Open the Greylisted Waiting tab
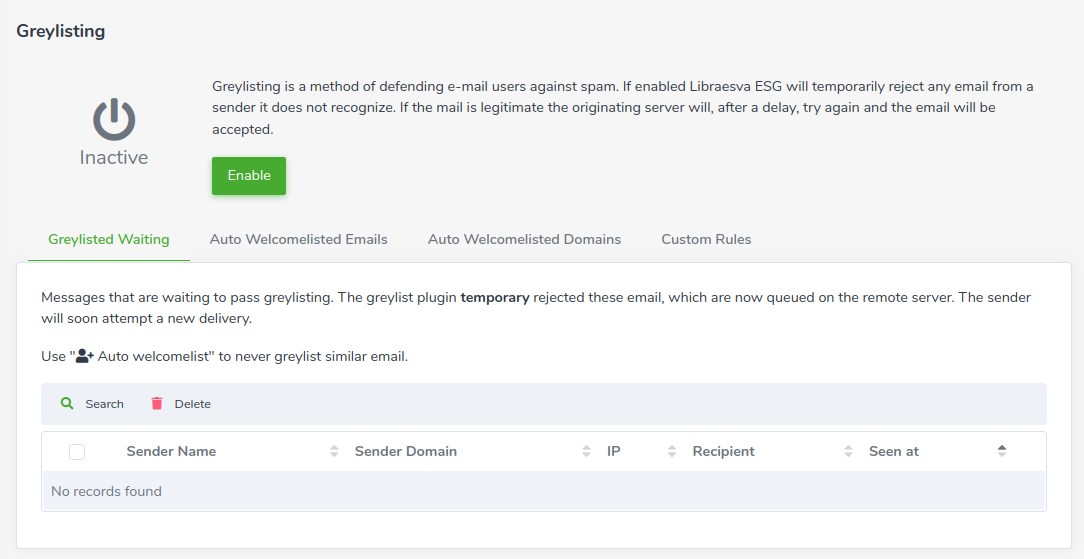Image resolution: width=1084 pixels, height=559 pixels. click(109, 240)
